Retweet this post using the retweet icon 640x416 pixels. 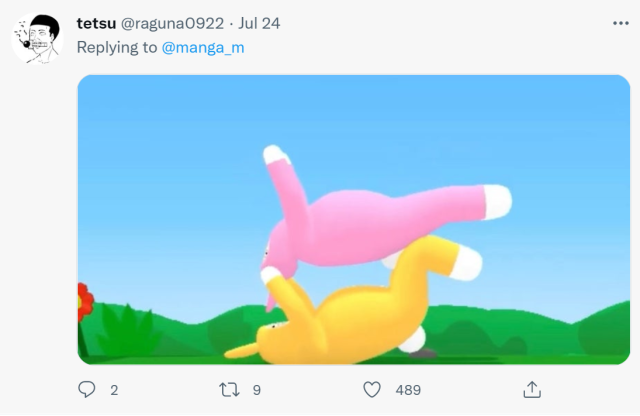pos(229,389)
